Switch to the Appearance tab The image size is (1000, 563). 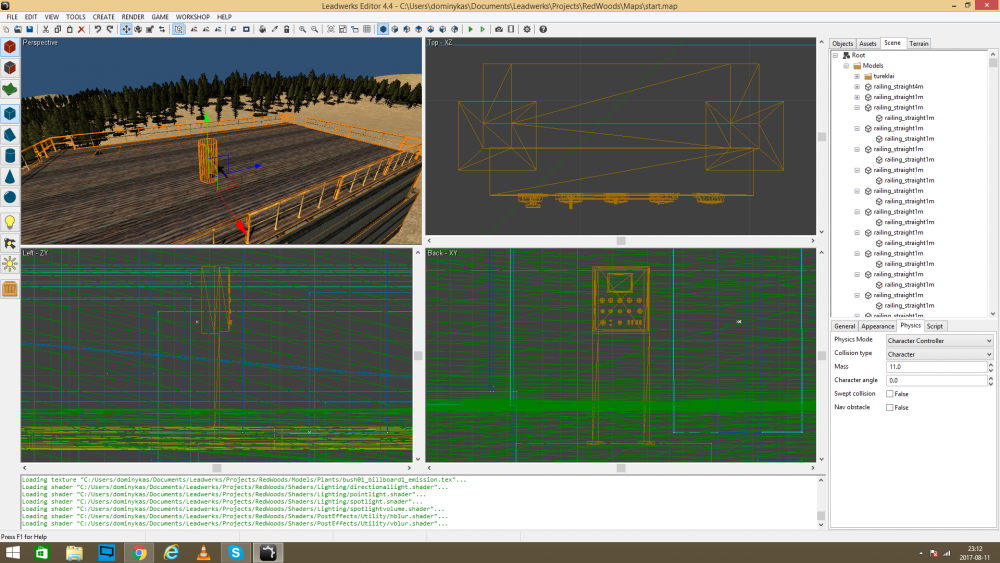877,326
